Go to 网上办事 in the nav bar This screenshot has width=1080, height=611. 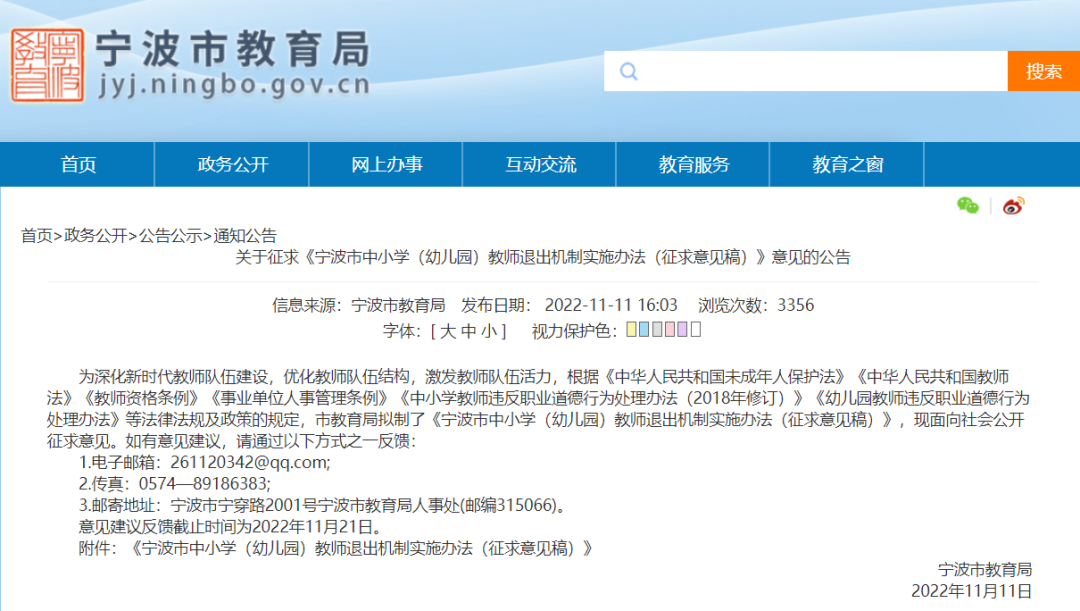(x=386, y=165)
